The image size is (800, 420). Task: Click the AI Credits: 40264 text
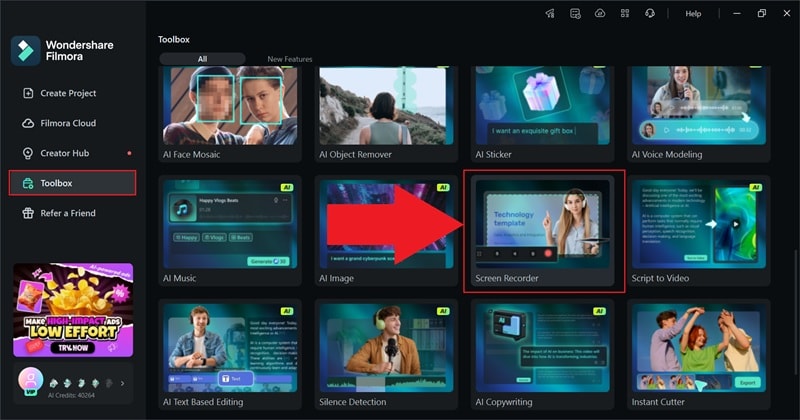pos(71,396)
